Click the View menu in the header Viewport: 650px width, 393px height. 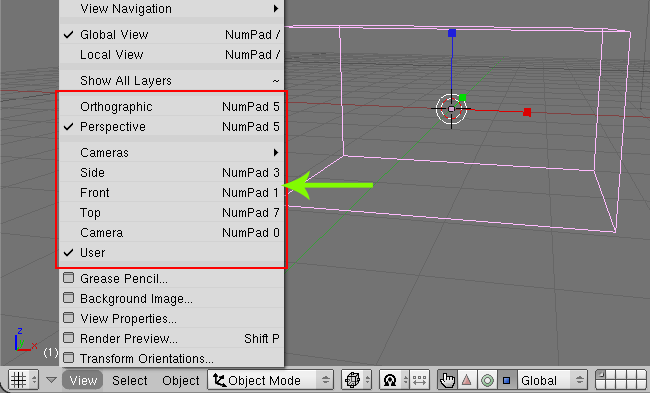click(83, 380)
